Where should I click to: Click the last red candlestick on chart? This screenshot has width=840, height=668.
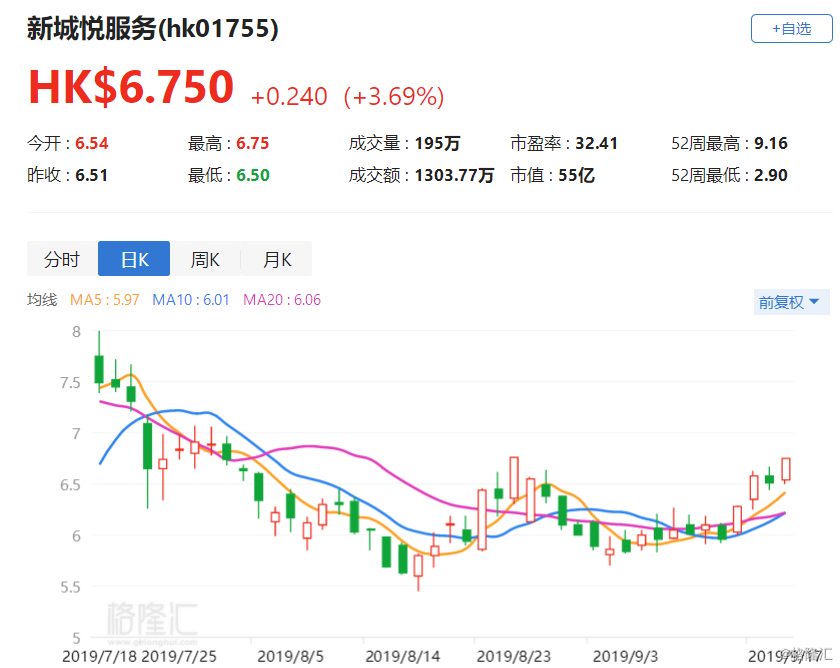[786, 469]
